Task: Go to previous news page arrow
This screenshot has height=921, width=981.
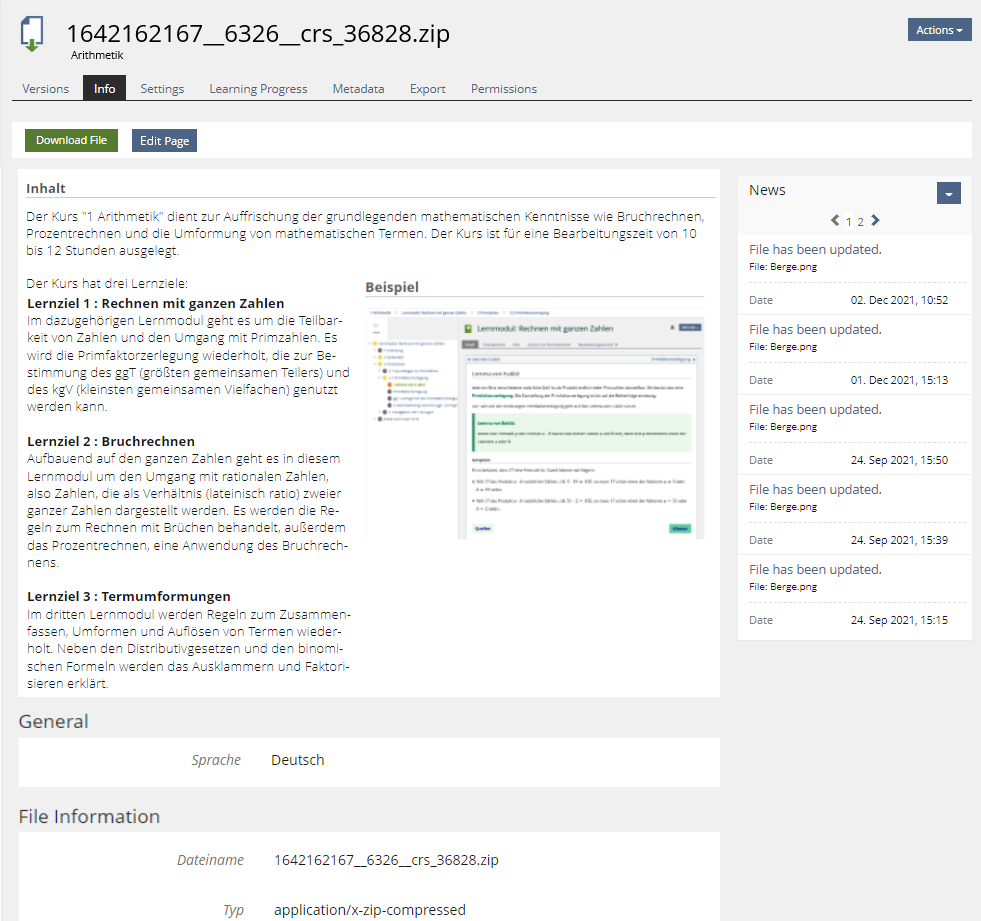Action: pos(835,221)
